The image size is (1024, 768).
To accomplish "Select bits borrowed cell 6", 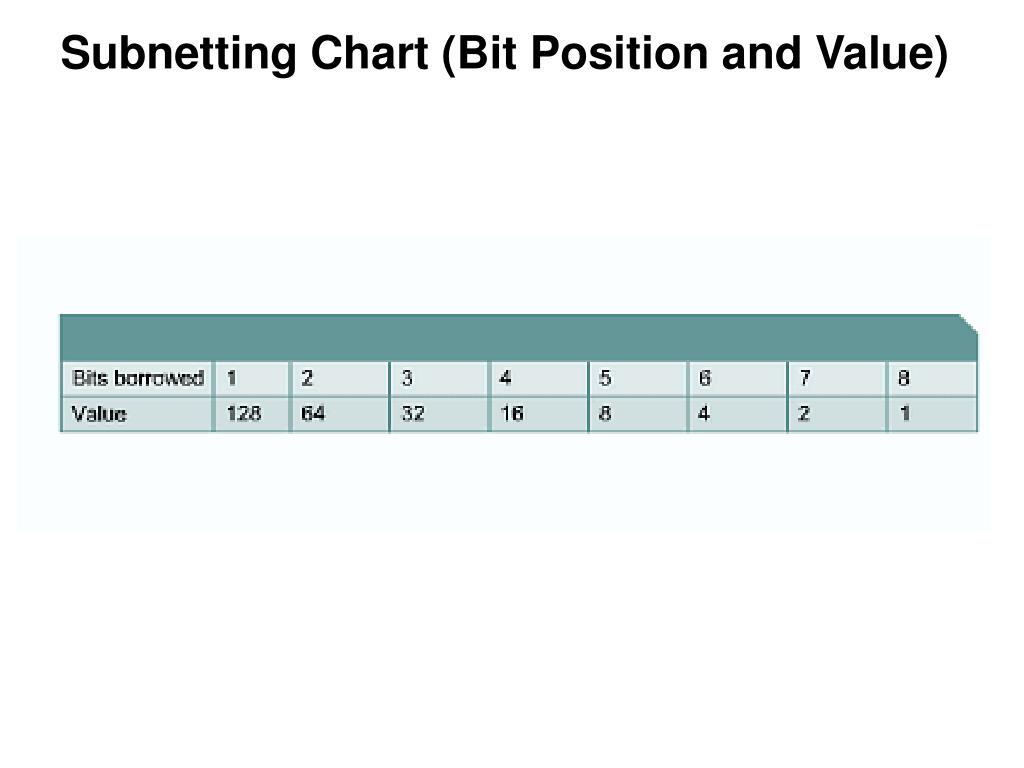I will tap(738, 379).
